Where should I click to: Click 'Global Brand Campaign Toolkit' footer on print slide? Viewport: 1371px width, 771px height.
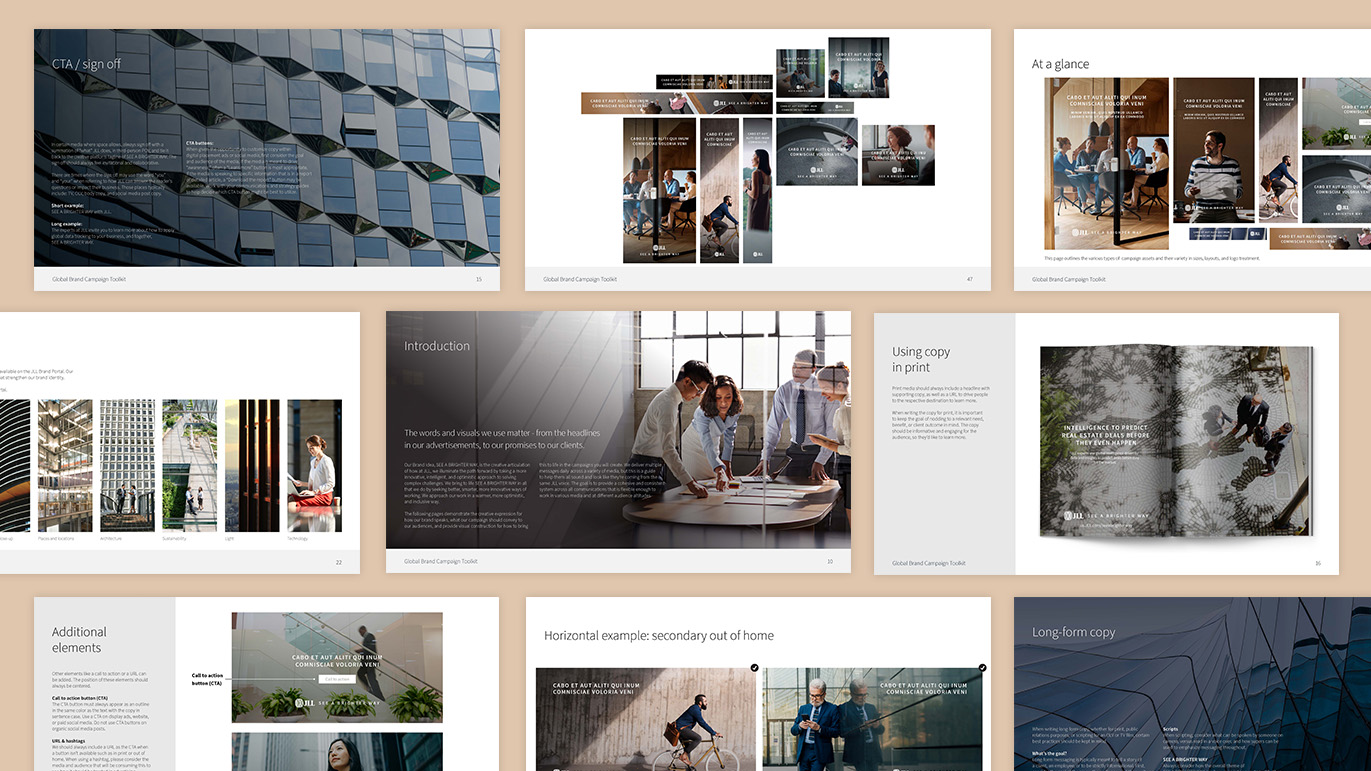[929, 564]
